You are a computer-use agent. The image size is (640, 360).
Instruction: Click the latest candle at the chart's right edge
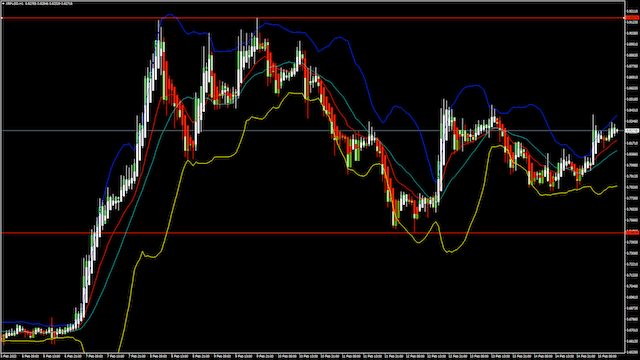616,131
